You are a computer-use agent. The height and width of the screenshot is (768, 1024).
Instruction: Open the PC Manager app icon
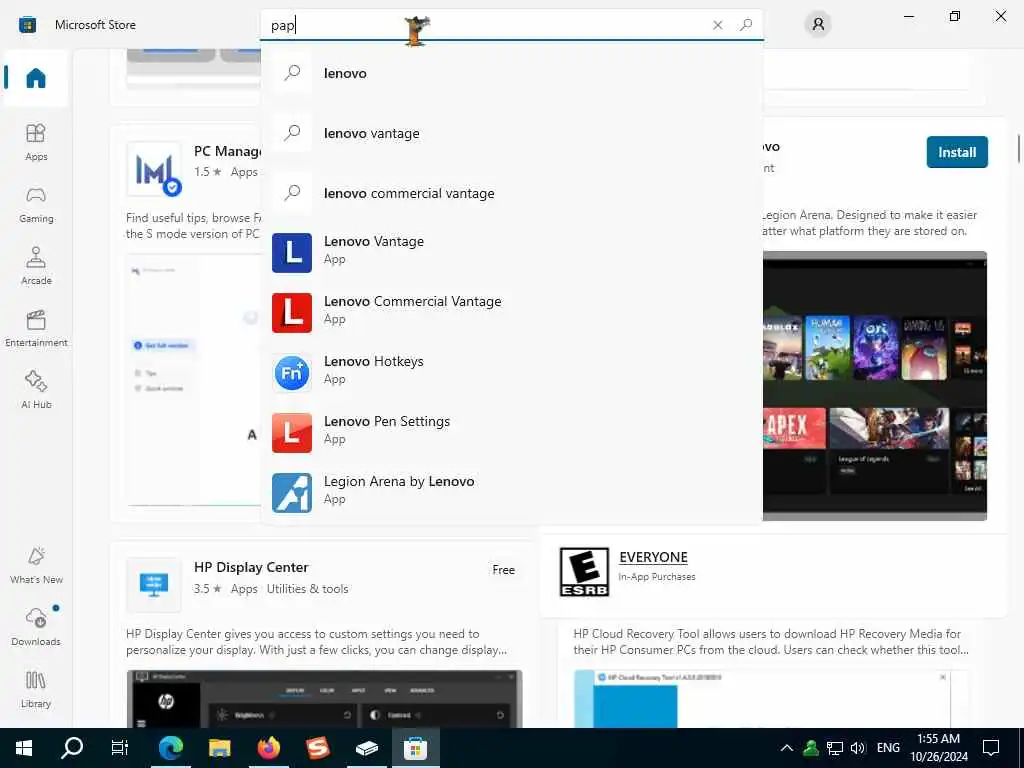pos(154,169)
